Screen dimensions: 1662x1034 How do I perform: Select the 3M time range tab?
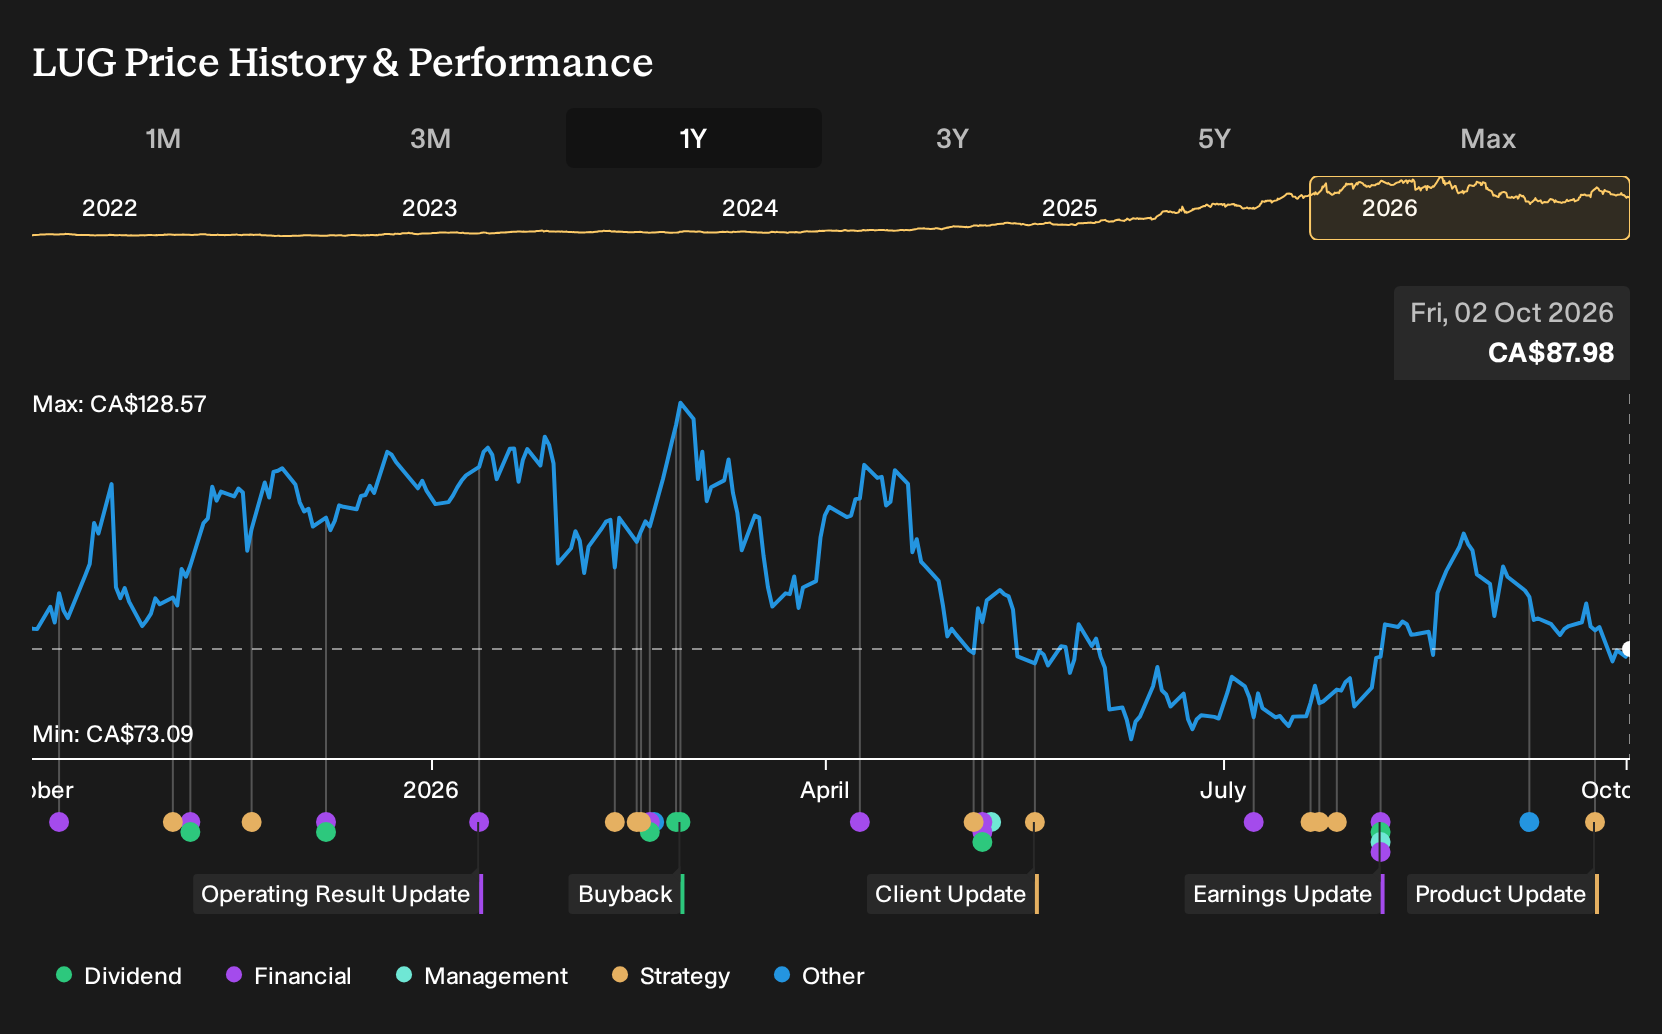[430, 138]
